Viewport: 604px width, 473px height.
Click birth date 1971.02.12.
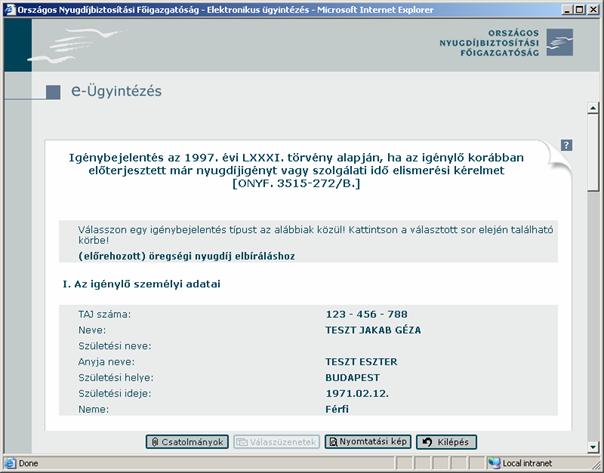(357, 393)
